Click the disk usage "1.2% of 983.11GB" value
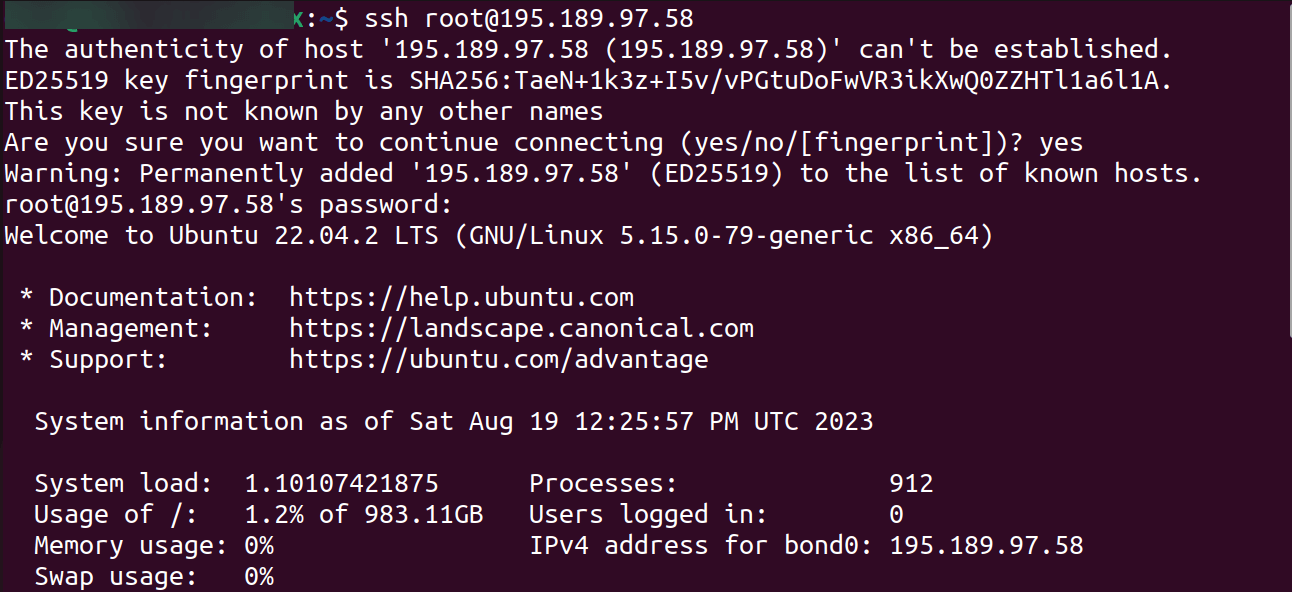Image resolution: width=1292 pixels, height=592 pixels. pyautogui.click(x=364, y=514)
